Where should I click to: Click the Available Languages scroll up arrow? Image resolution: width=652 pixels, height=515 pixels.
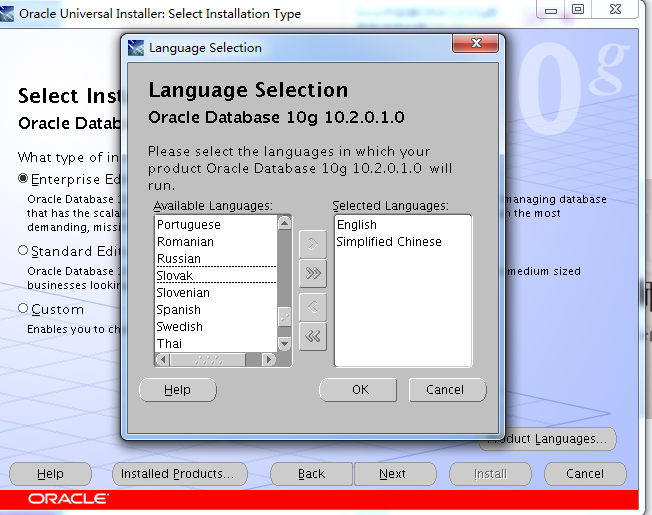(x=284, y=223)
